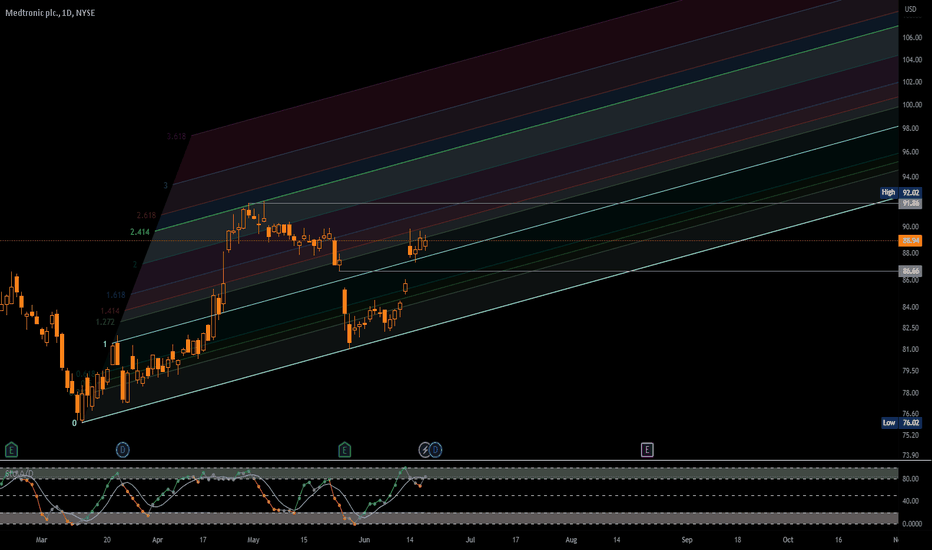Click the 100.00 price axis label
Screen dimensions: 932x550
pyautogui.click(x=912, y=105)
